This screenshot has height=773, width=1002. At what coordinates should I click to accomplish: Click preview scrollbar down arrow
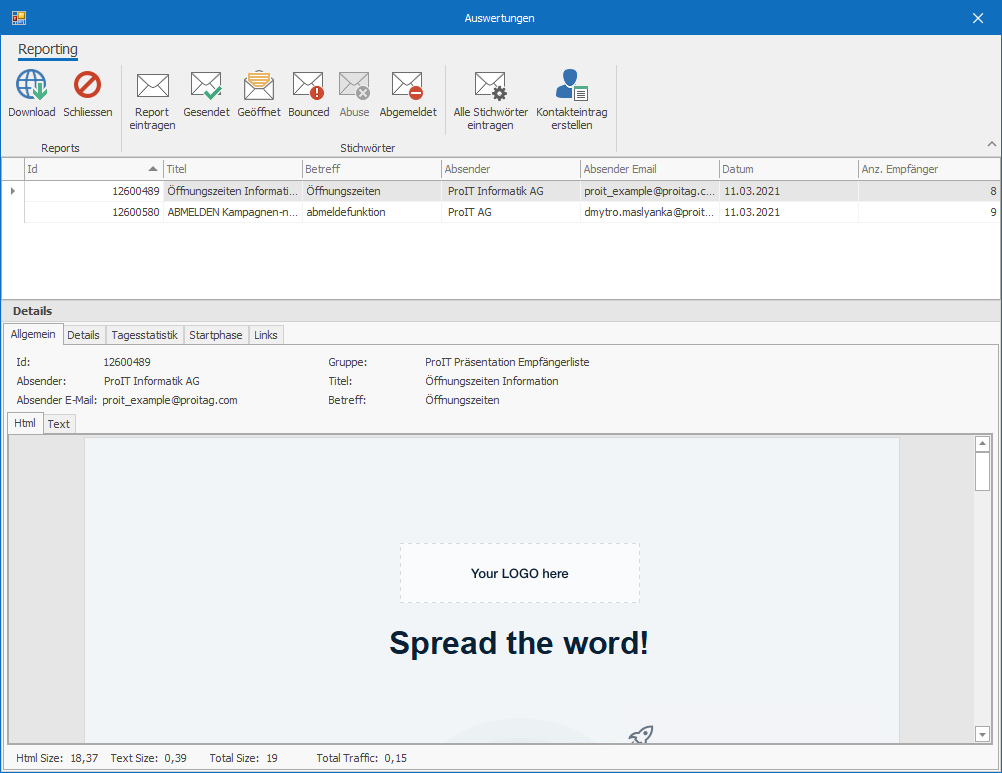coord(982,735)
